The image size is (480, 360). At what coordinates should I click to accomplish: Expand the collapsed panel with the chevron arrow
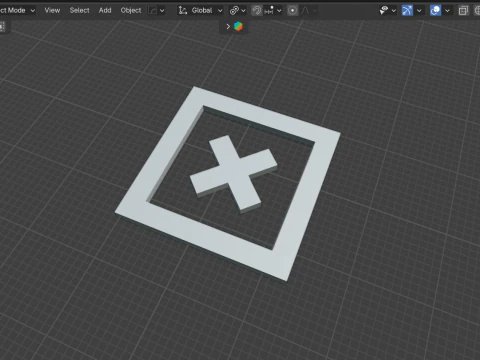pos(228,26)
